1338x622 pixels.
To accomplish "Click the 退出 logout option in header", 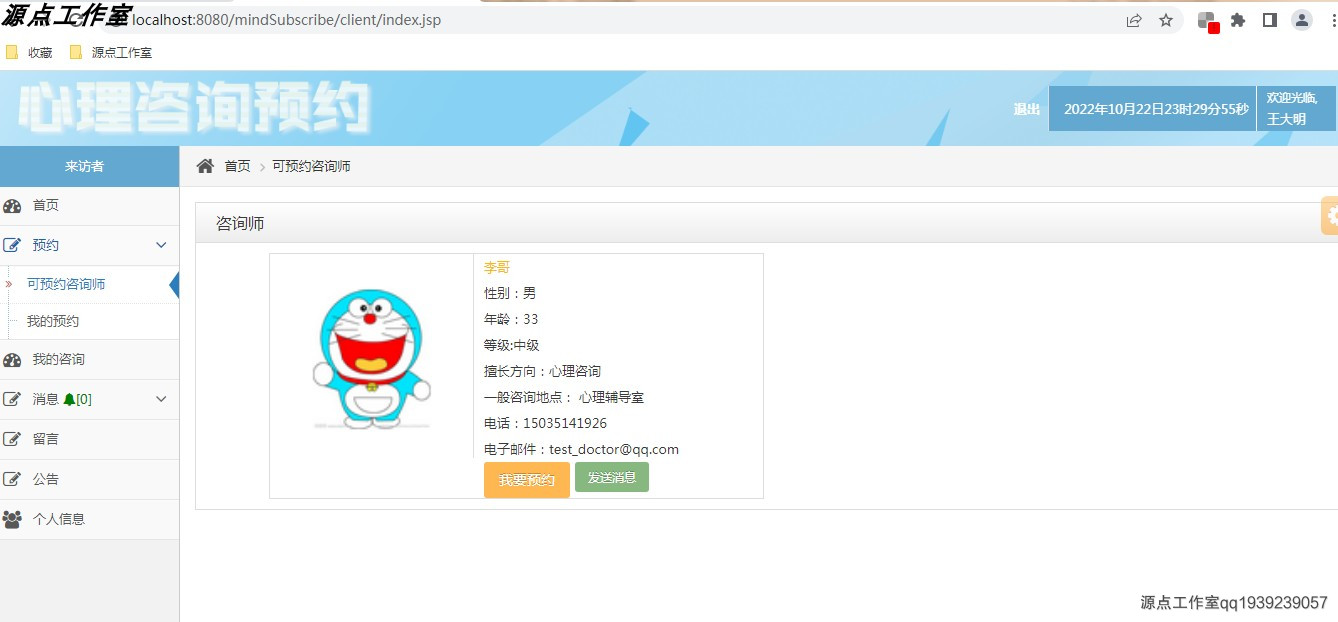I will pos(1026,110).
